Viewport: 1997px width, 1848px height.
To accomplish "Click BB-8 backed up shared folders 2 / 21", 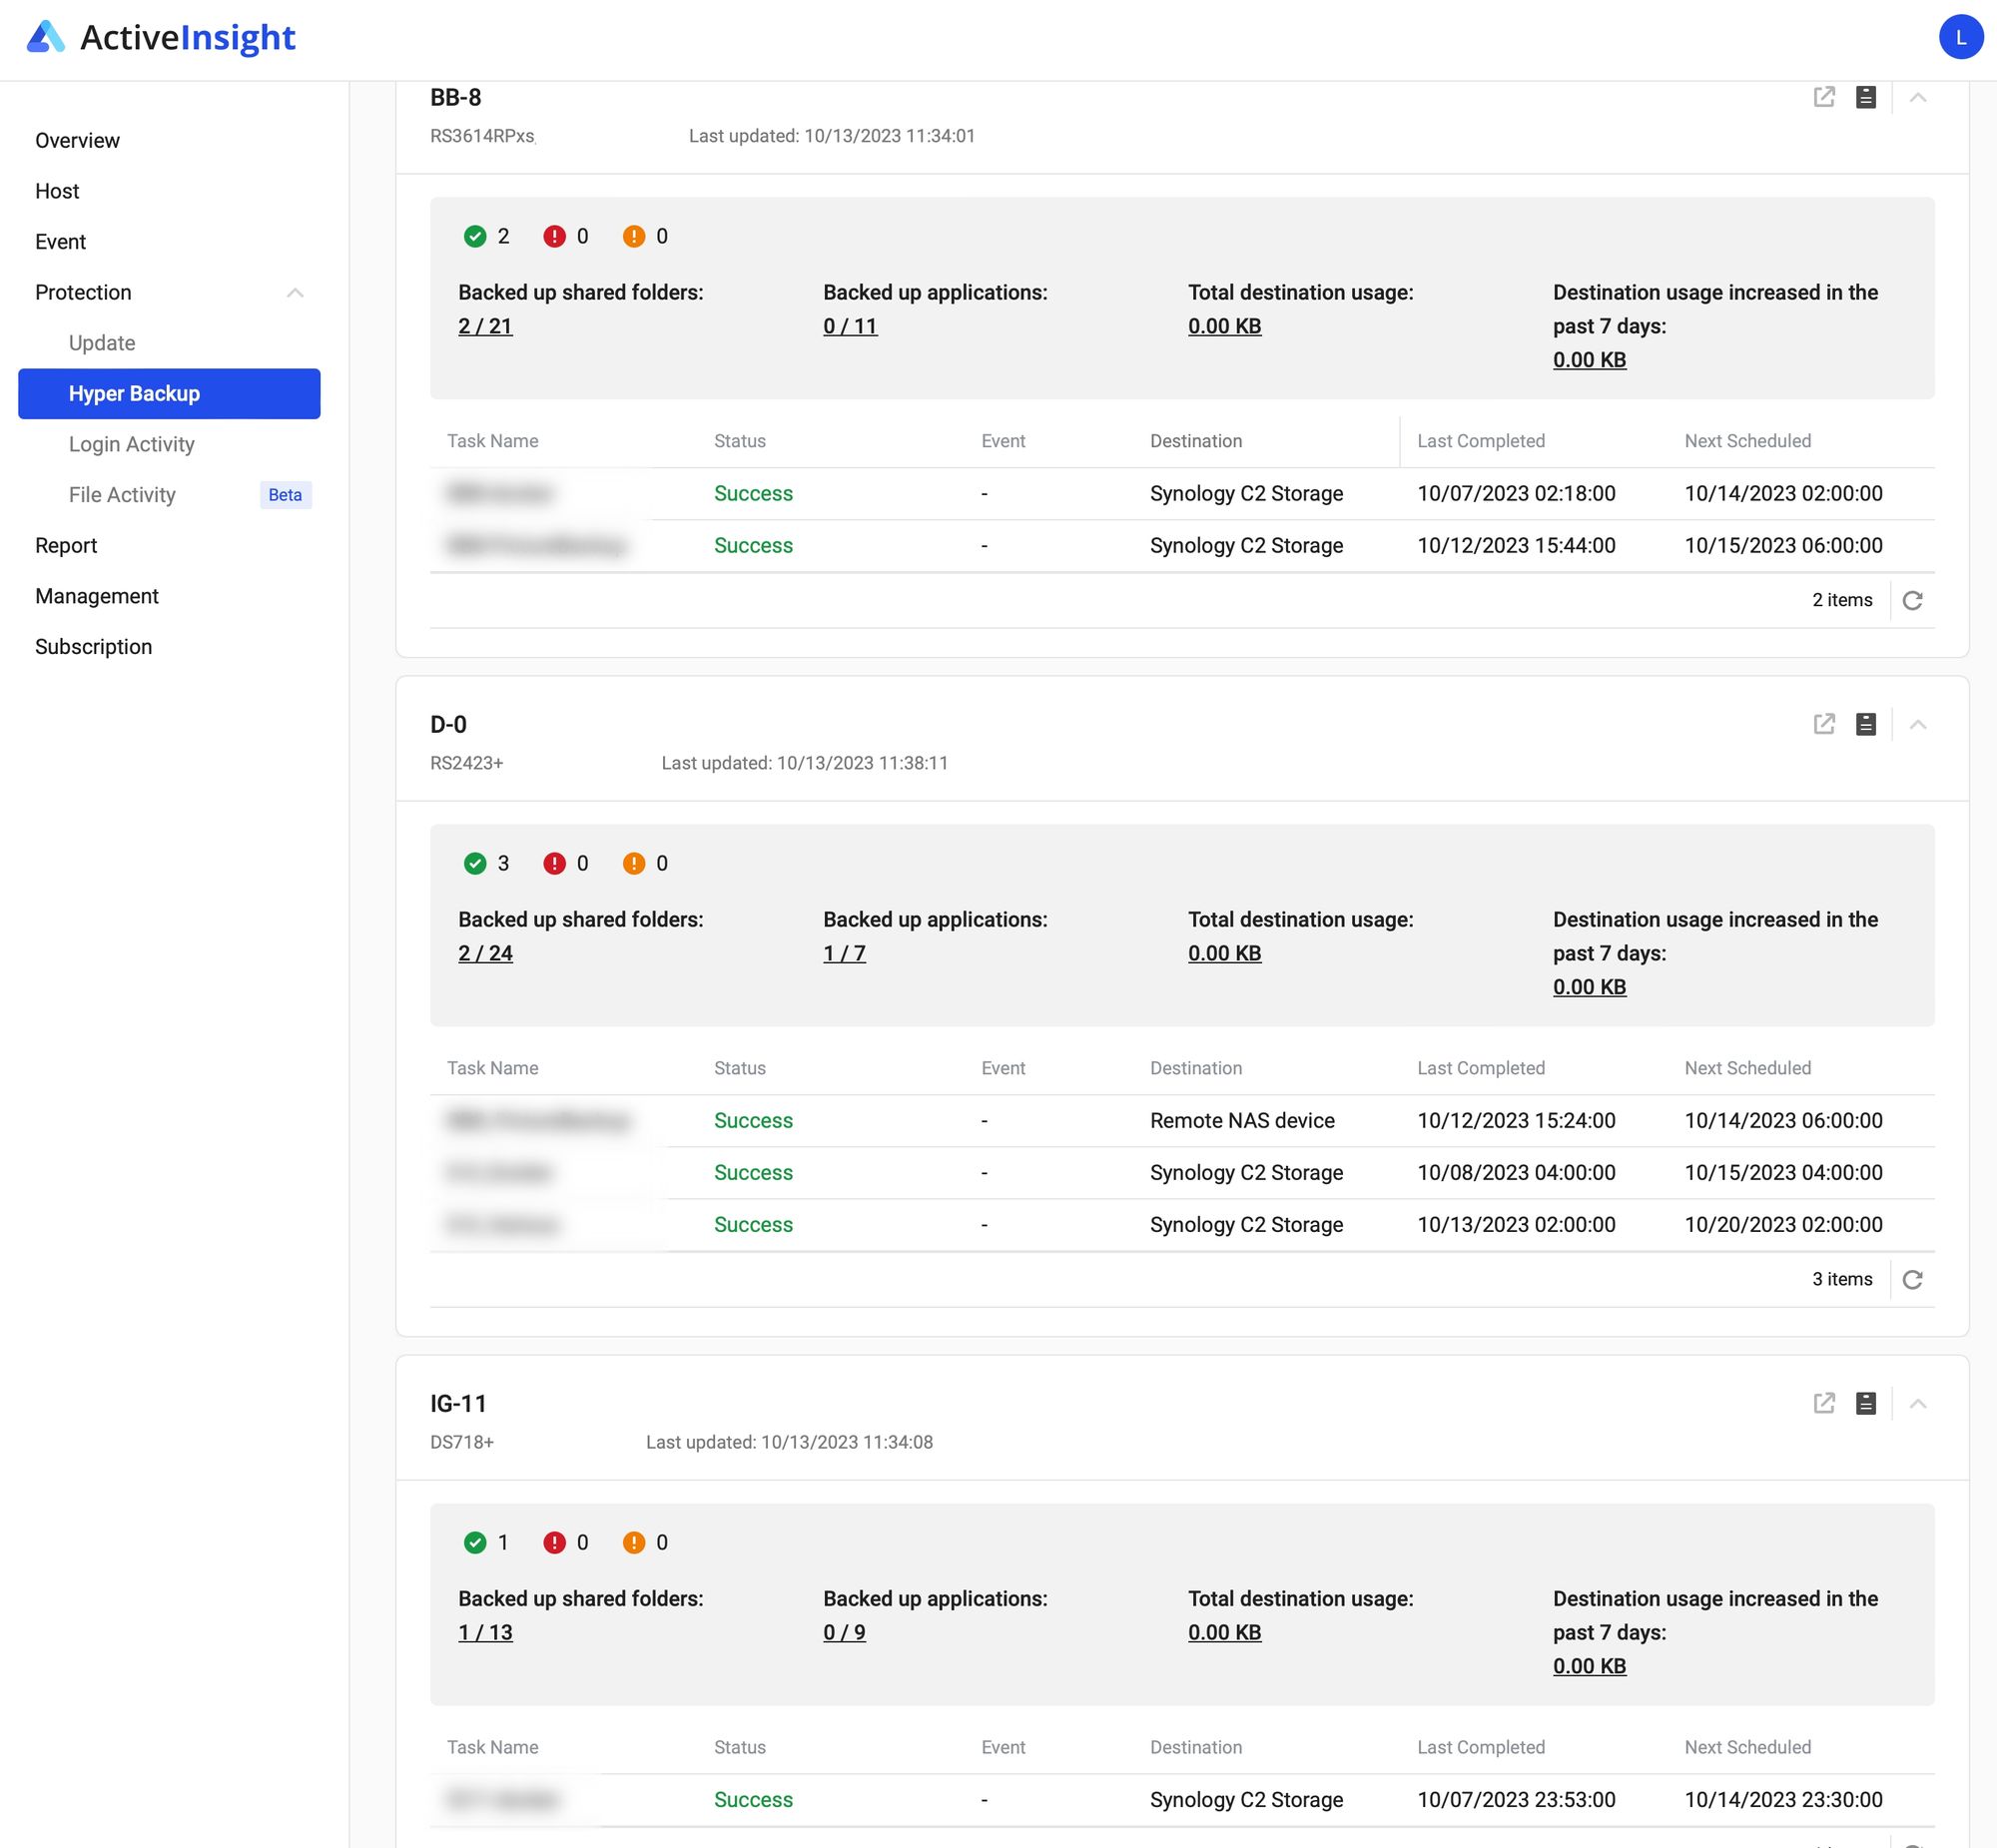I will click(x=485, y=326).
